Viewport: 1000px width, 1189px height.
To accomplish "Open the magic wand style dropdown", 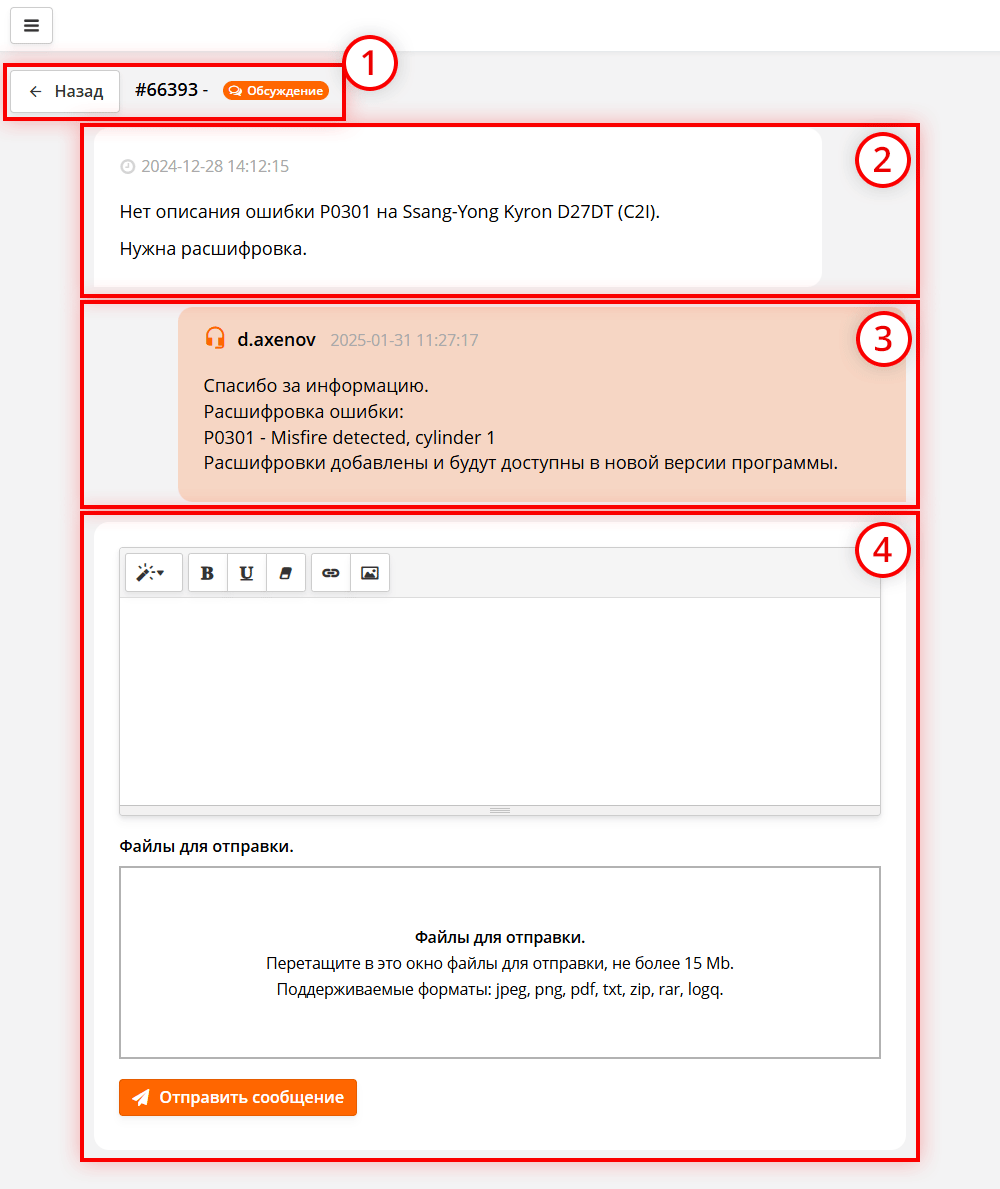I will tap(153, 573).
